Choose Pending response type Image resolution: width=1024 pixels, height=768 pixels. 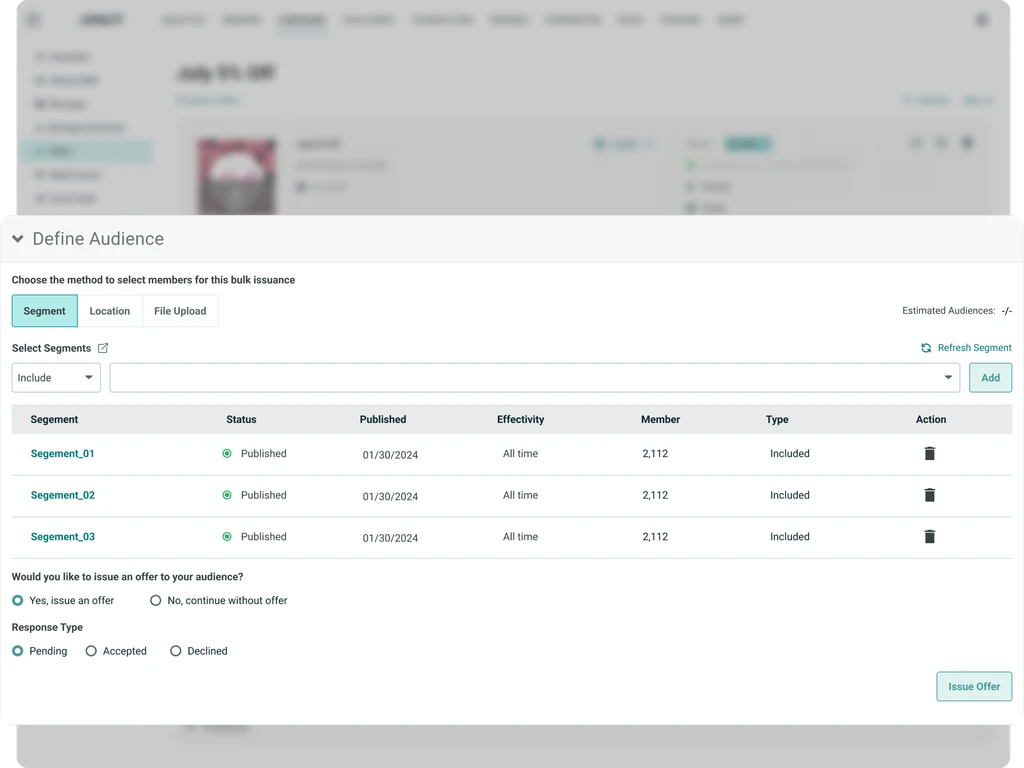click(x=18, y=651)
